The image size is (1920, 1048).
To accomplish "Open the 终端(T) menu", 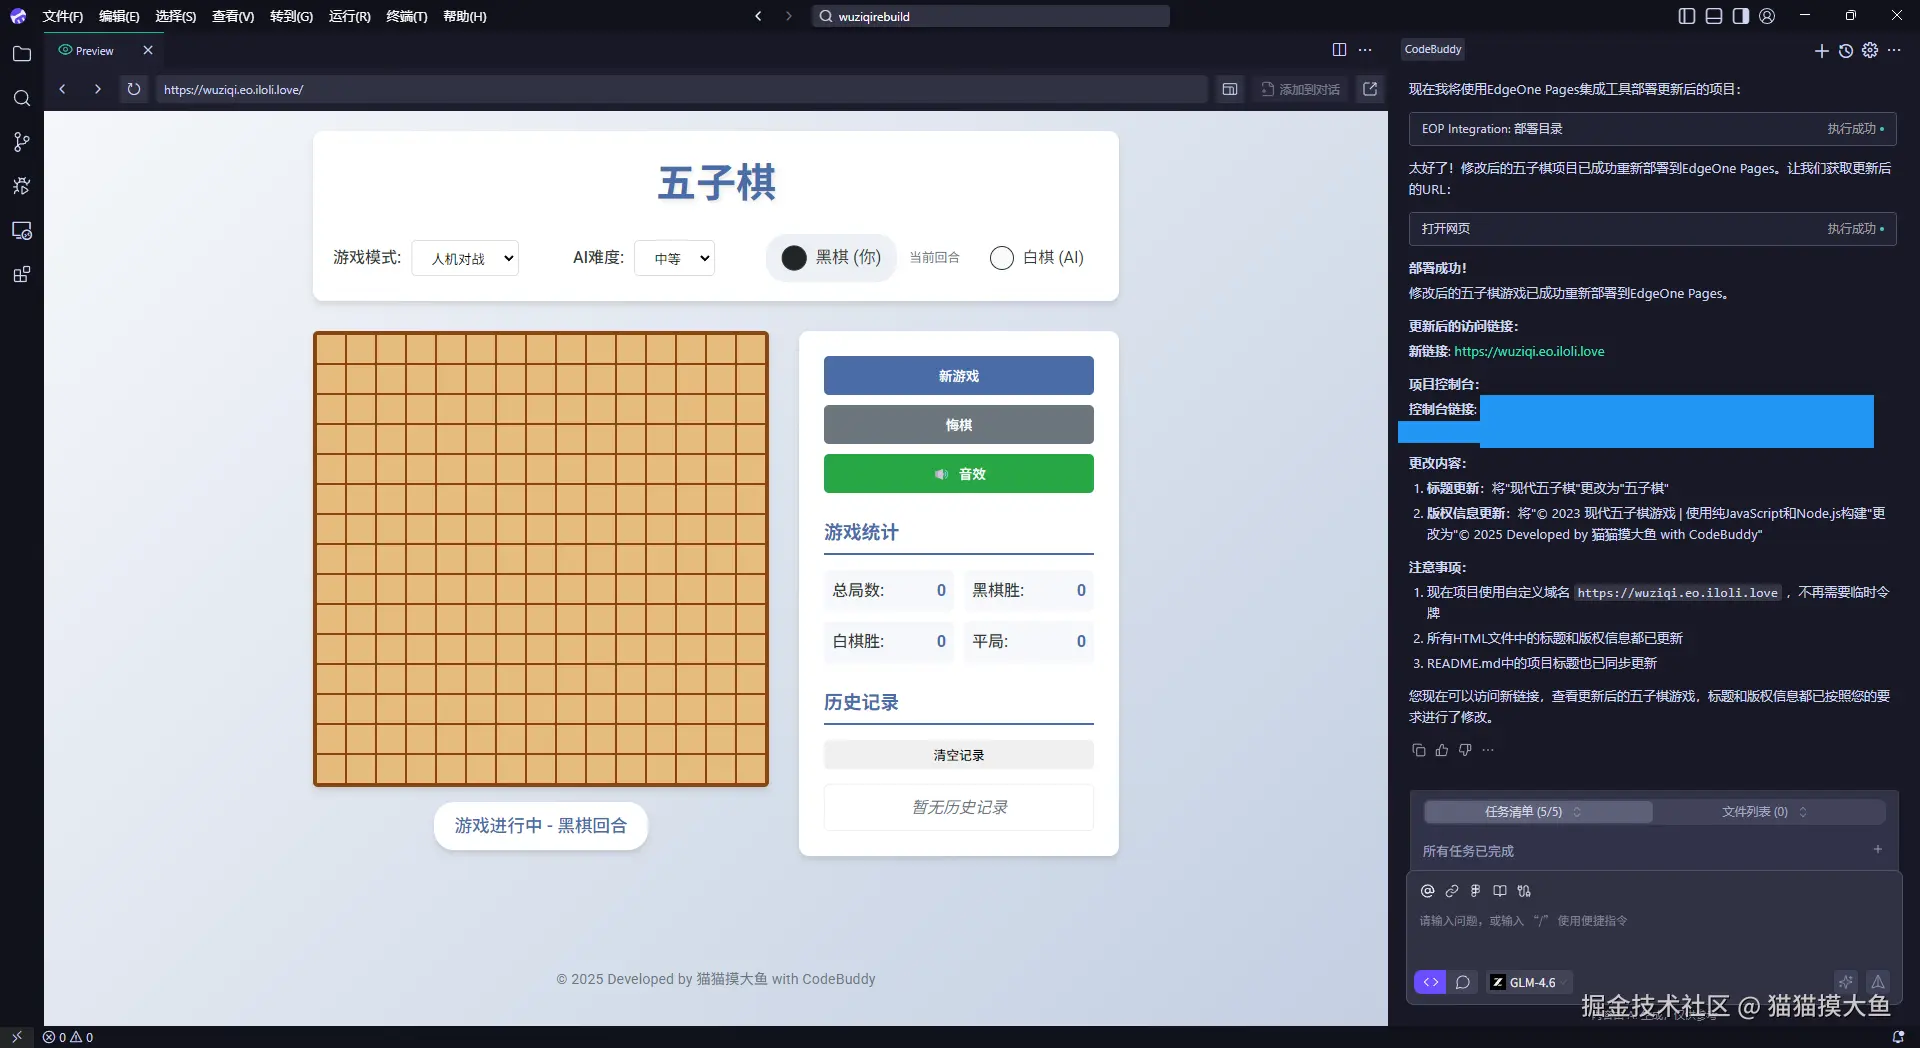I will click(x=406, y=16).
